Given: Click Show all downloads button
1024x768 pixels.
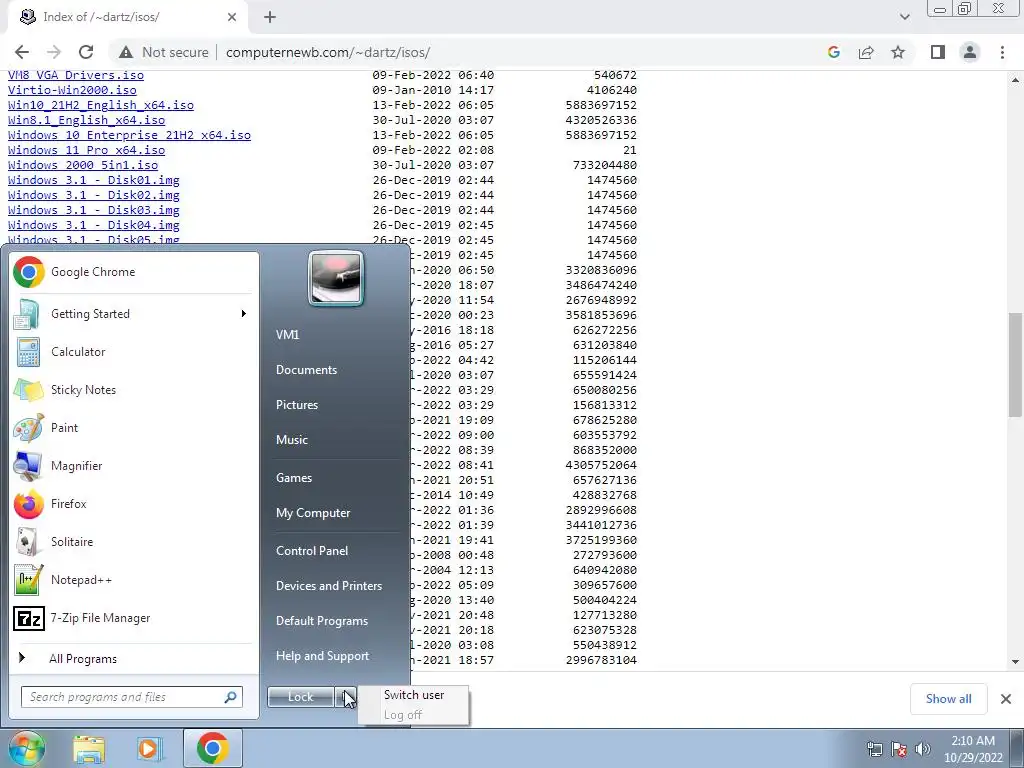Looking at the screenshot, I should pos(948,699).
